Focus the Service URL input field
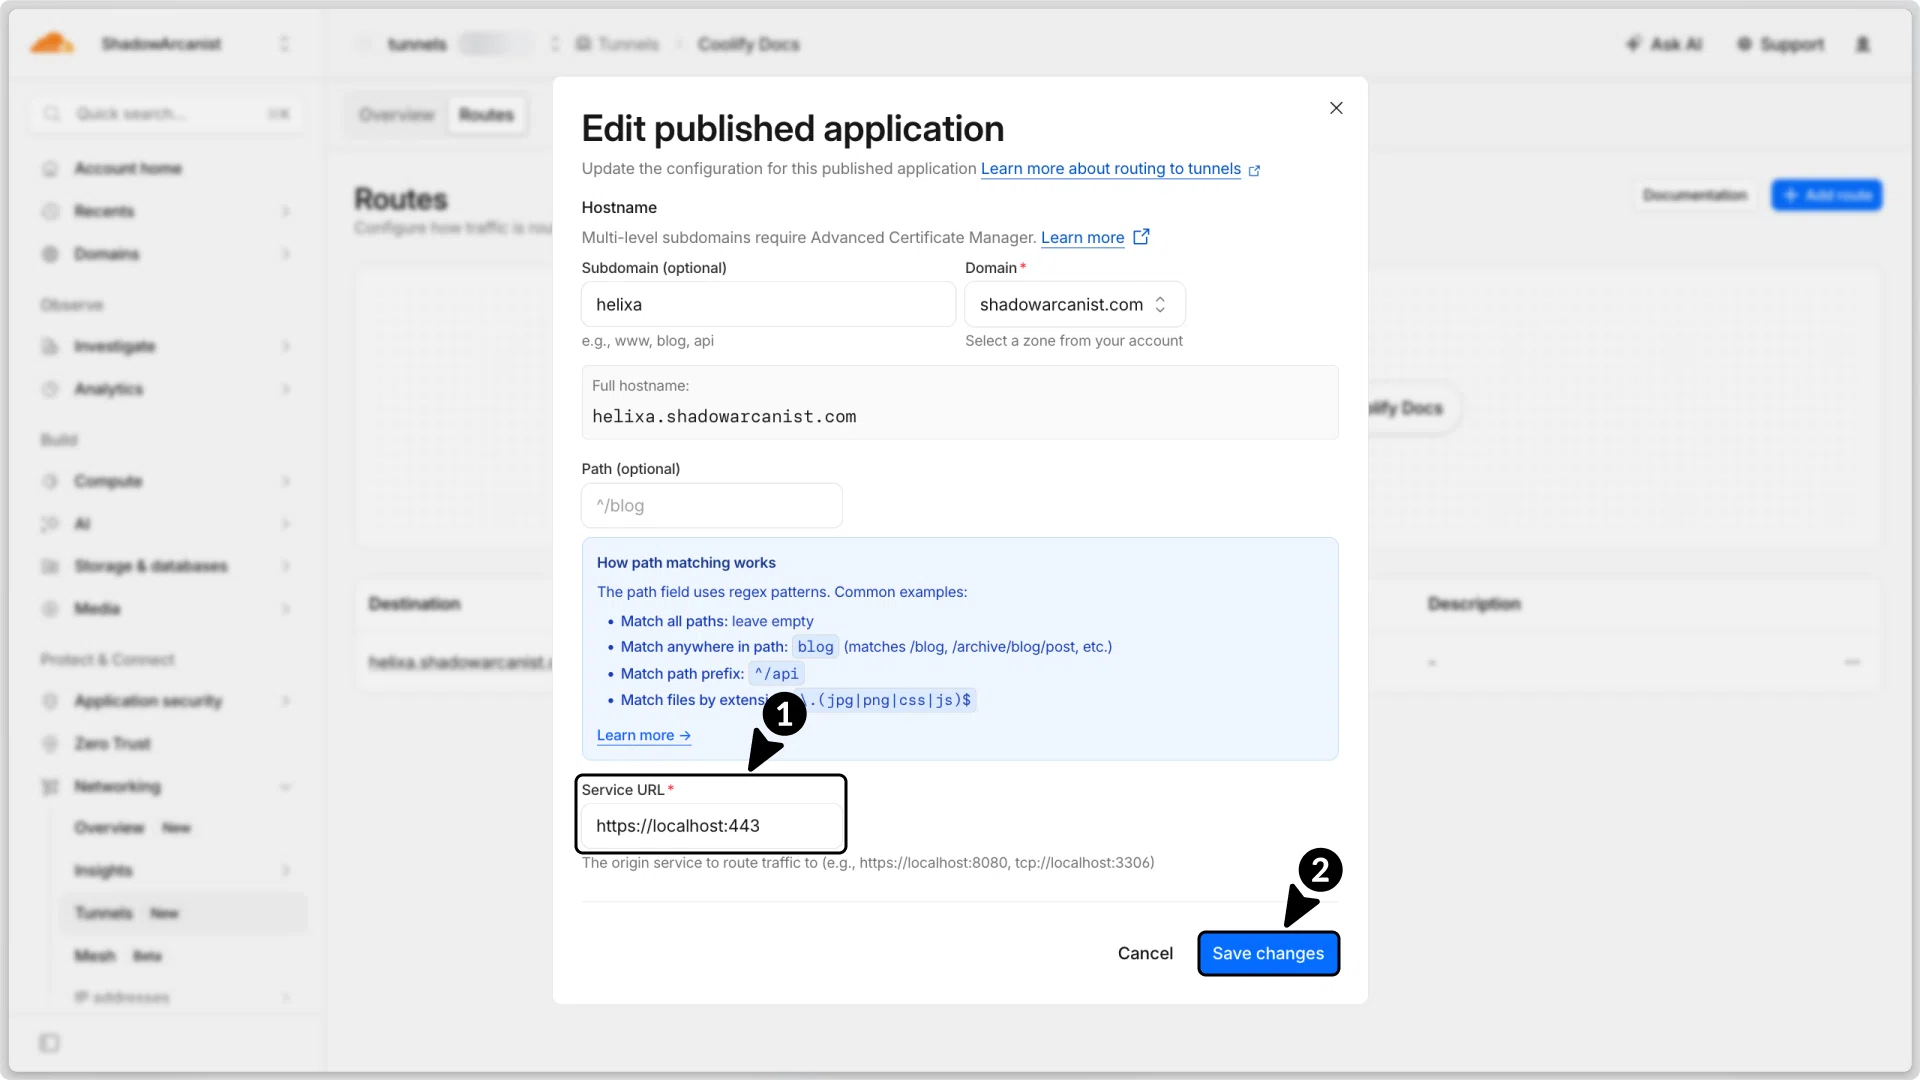This screenshot has height=1080, width=1920. (712, 826)
